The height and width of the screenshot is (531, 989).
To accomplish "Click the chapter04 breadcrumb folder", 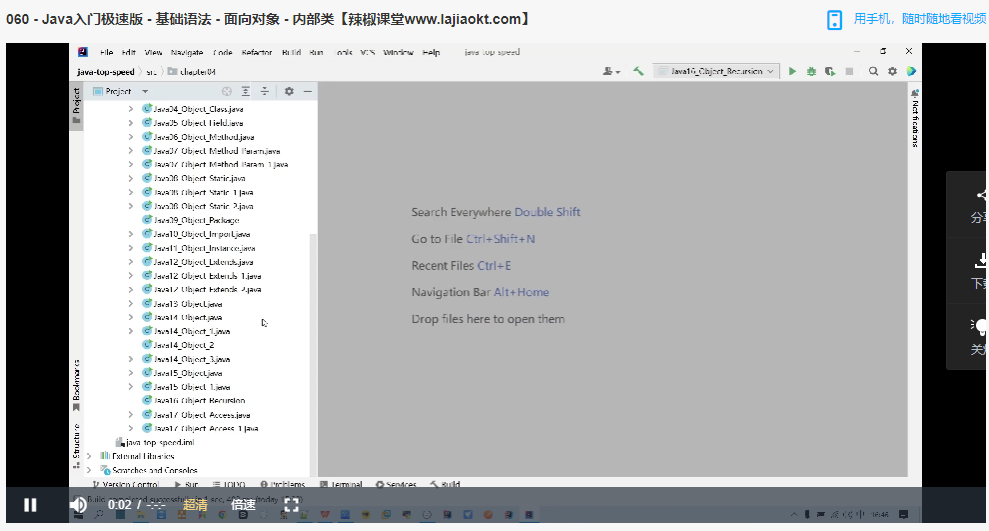I will (192, 72).
